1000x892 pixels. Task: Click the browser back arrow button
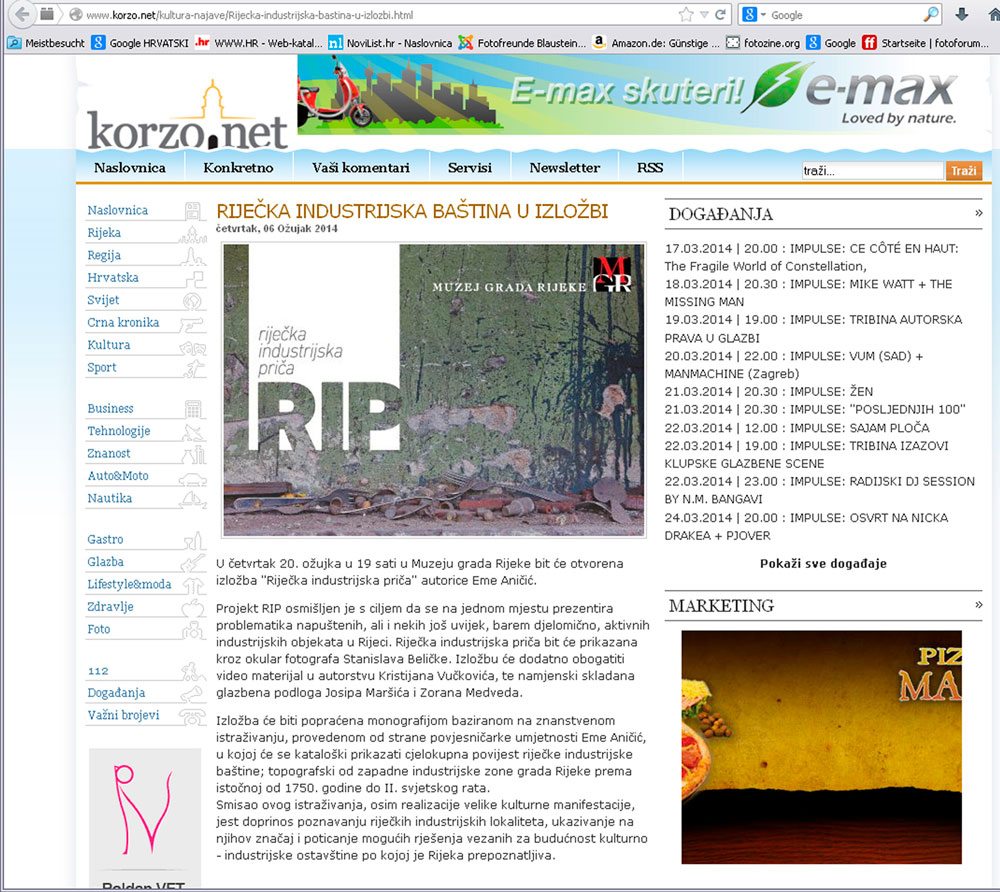click(21, 15)
